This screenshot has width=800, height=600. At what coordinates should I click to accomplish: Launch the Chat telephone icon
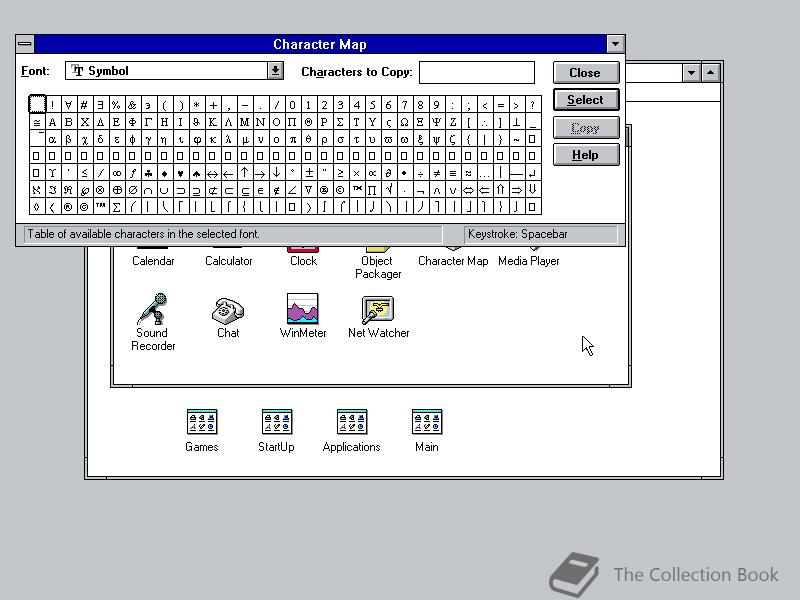(x=228, y=310)
